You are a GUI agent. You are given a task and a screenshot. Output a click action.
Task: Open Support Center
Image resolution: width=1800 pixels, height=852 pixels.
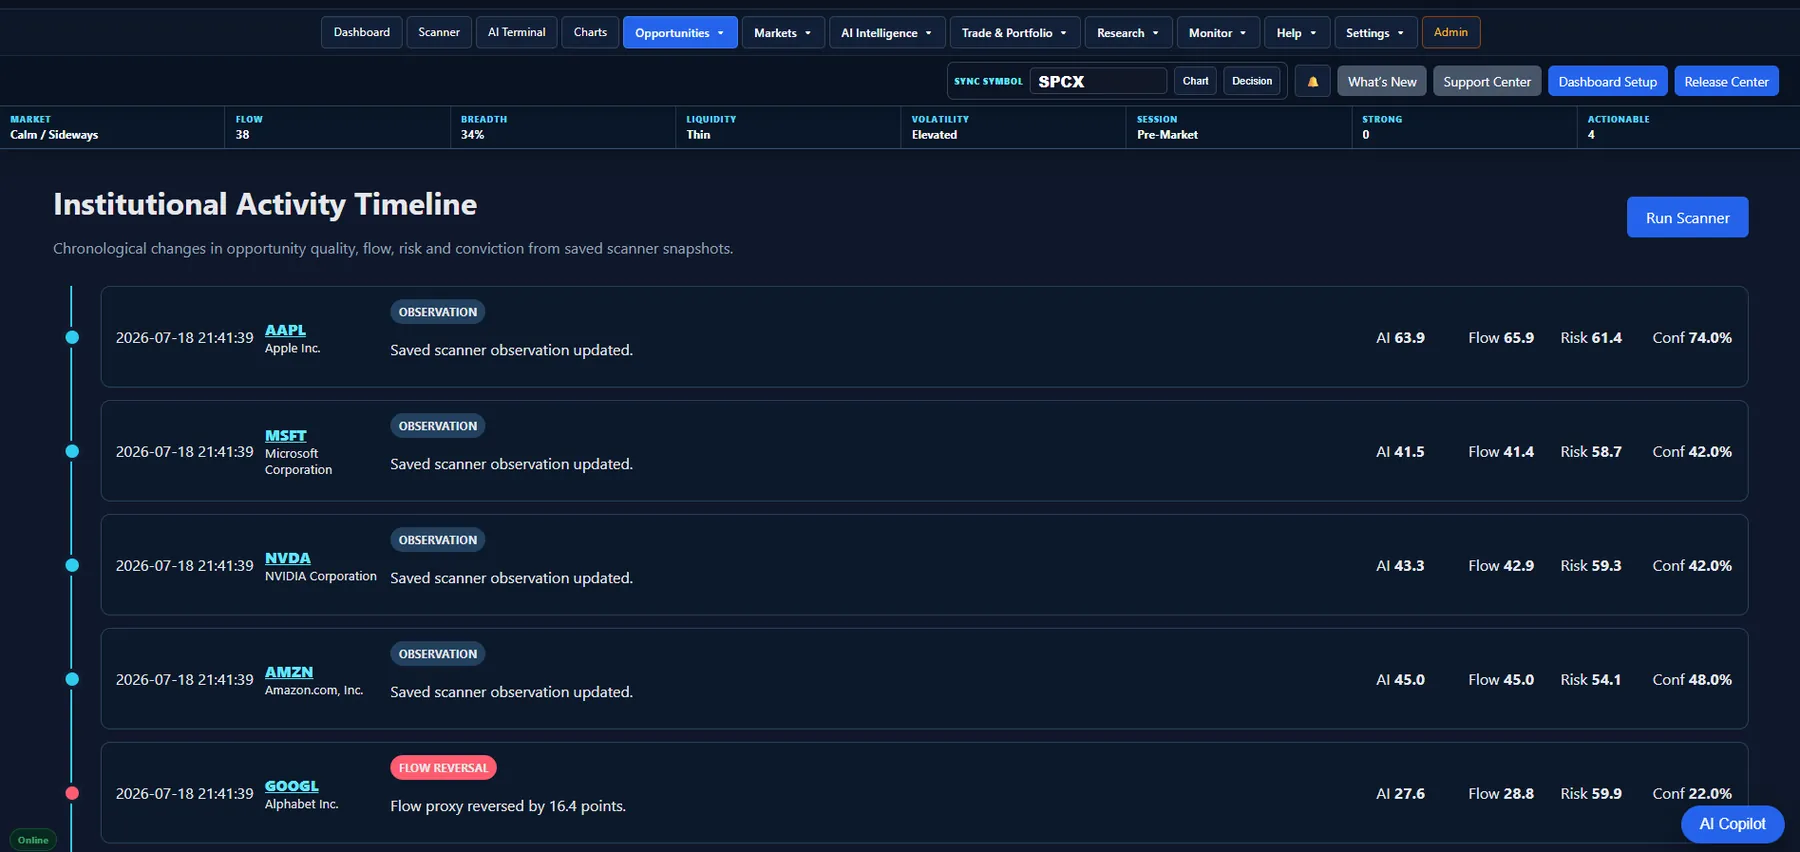point(1487,81)
